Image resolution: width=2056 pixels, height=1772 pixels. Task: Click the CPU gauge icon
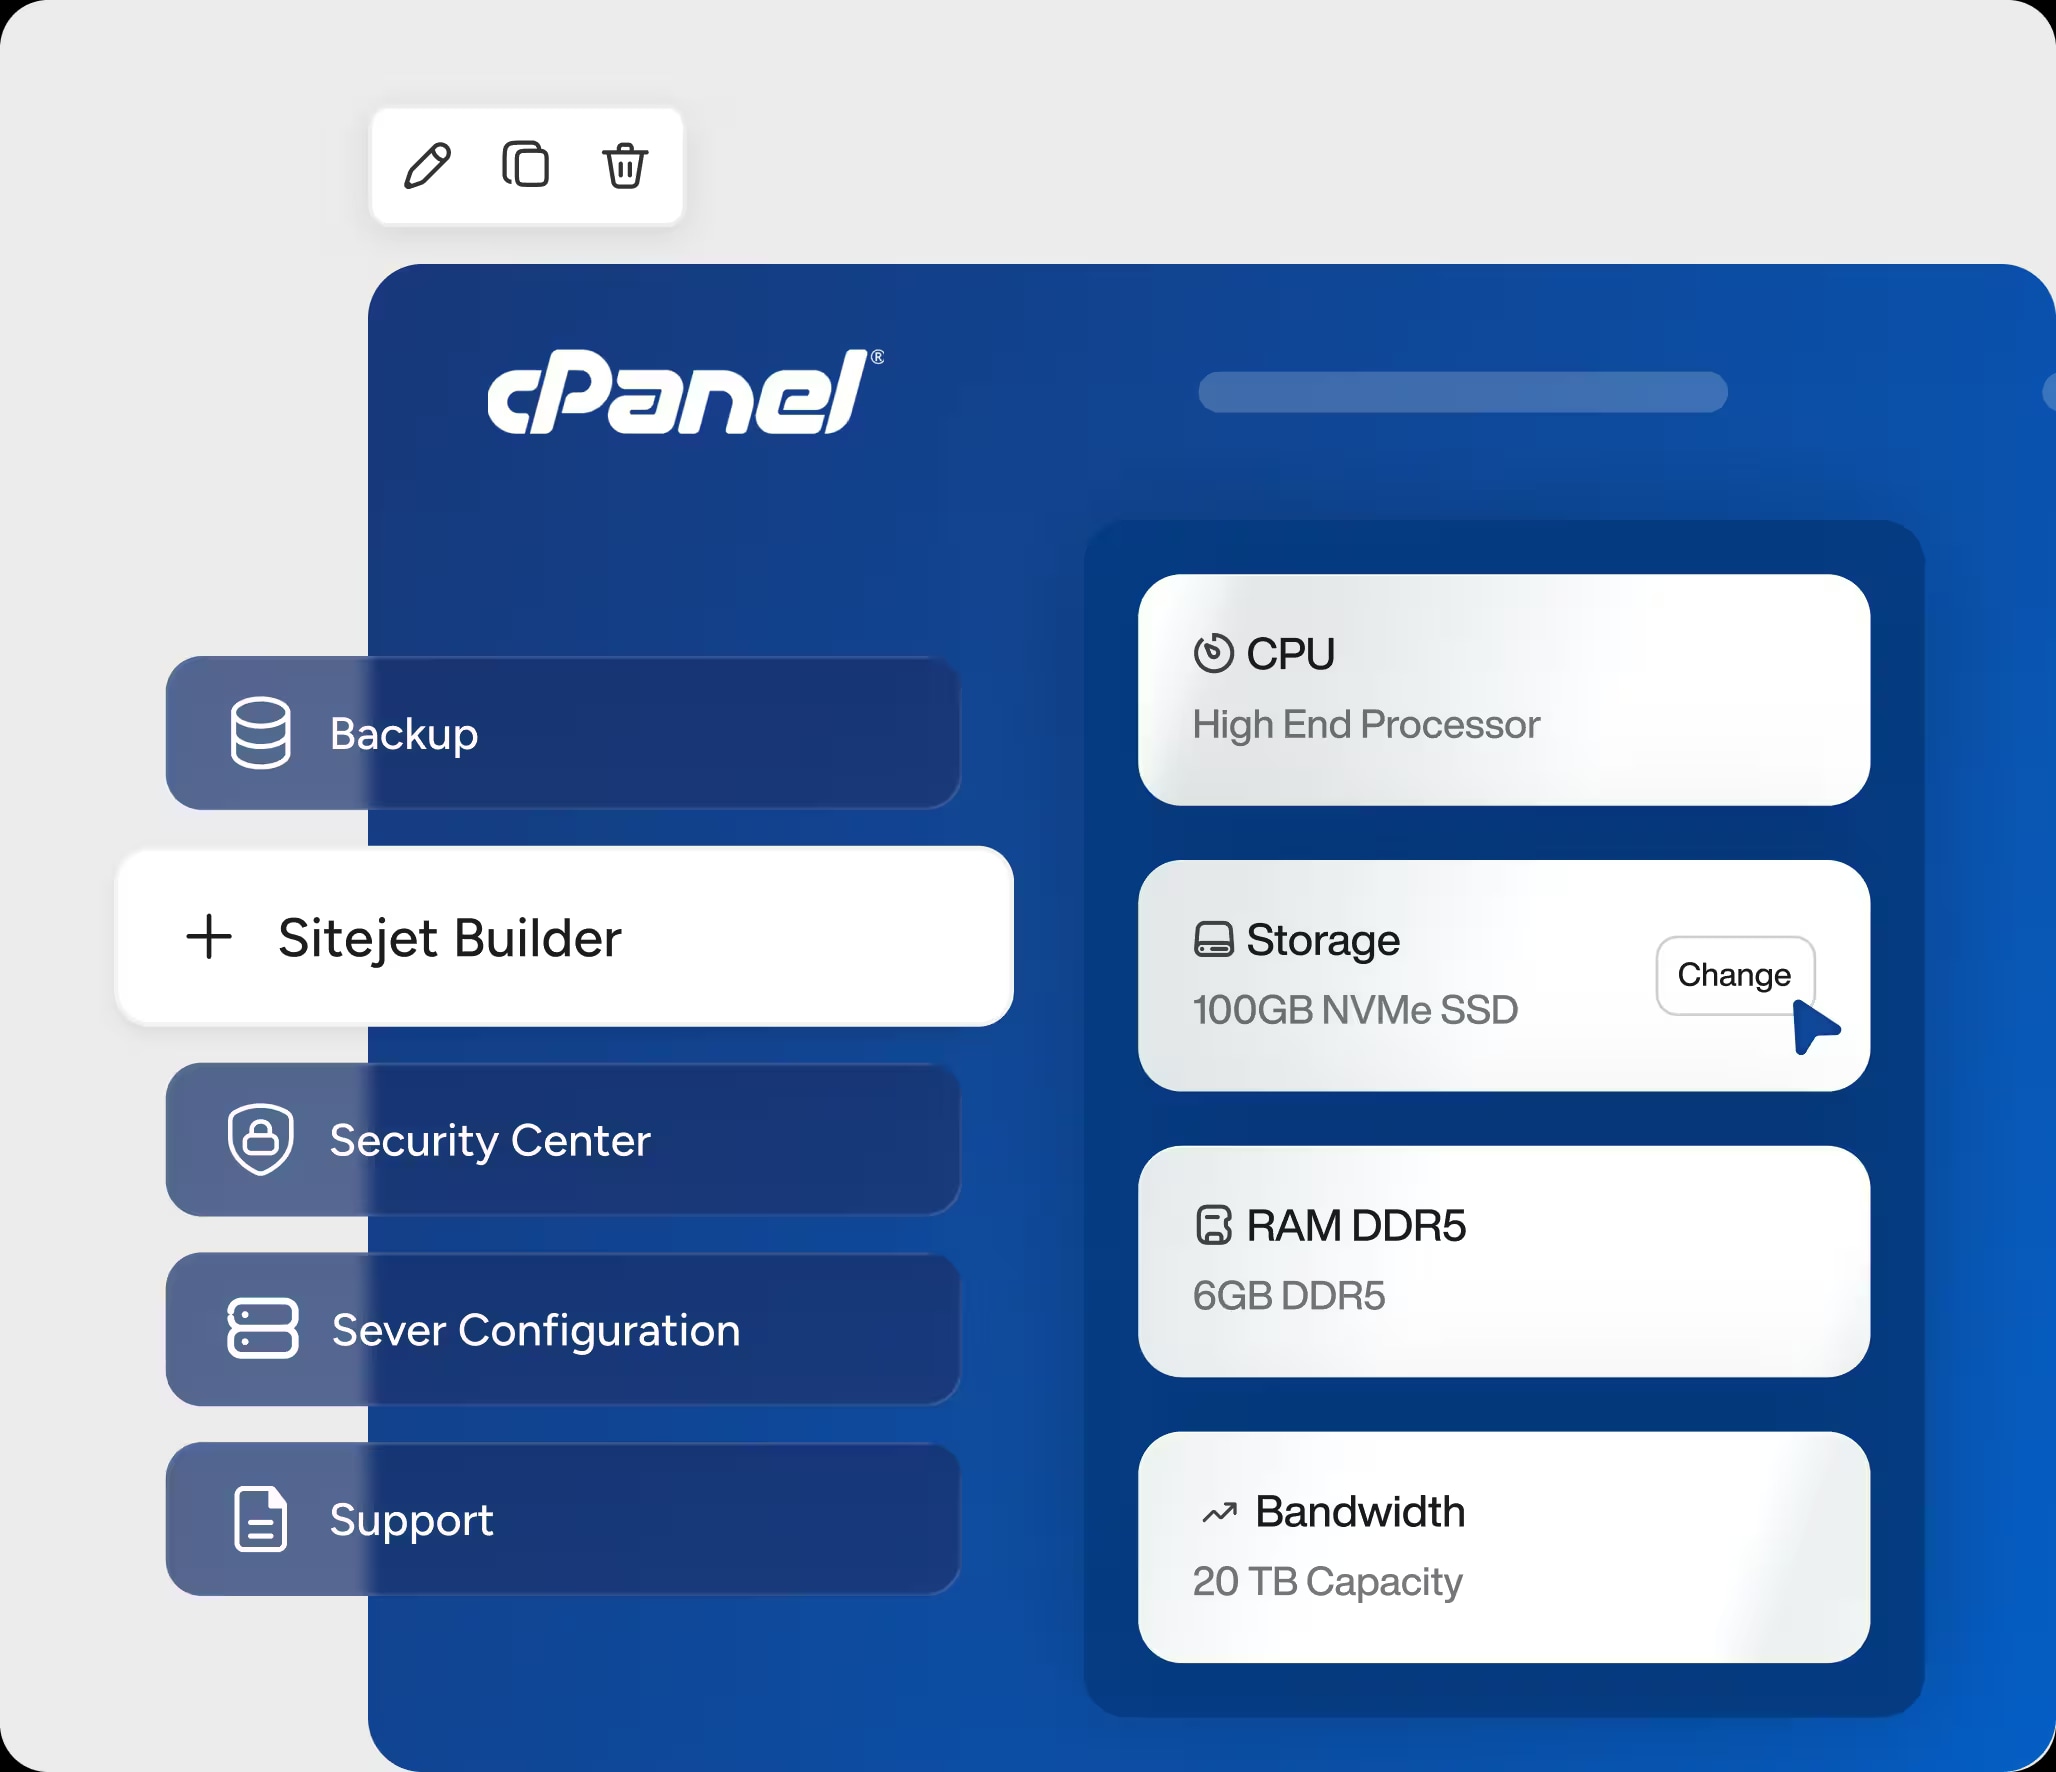1214,654
